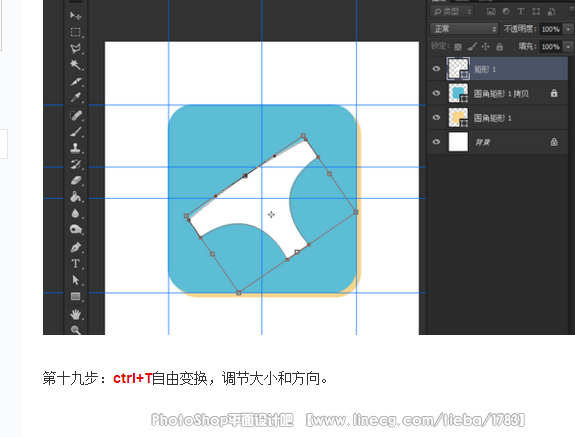
Task: Select the Pen tool
Action: 76,247
